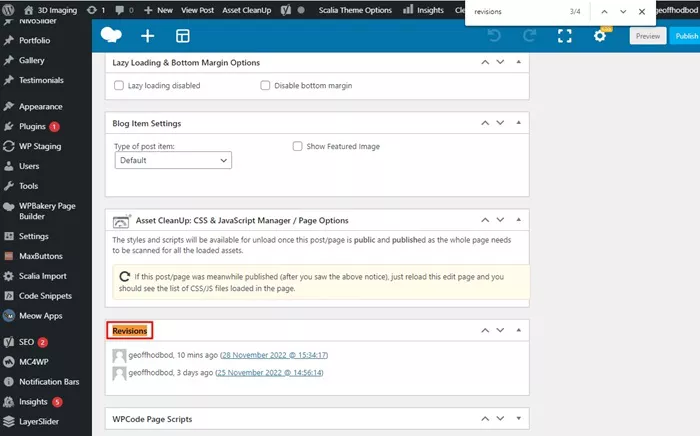This screenshot has height=436, width=700.
Task: Tick Disable bottom margin checkbox
Action: pos(265,85)
